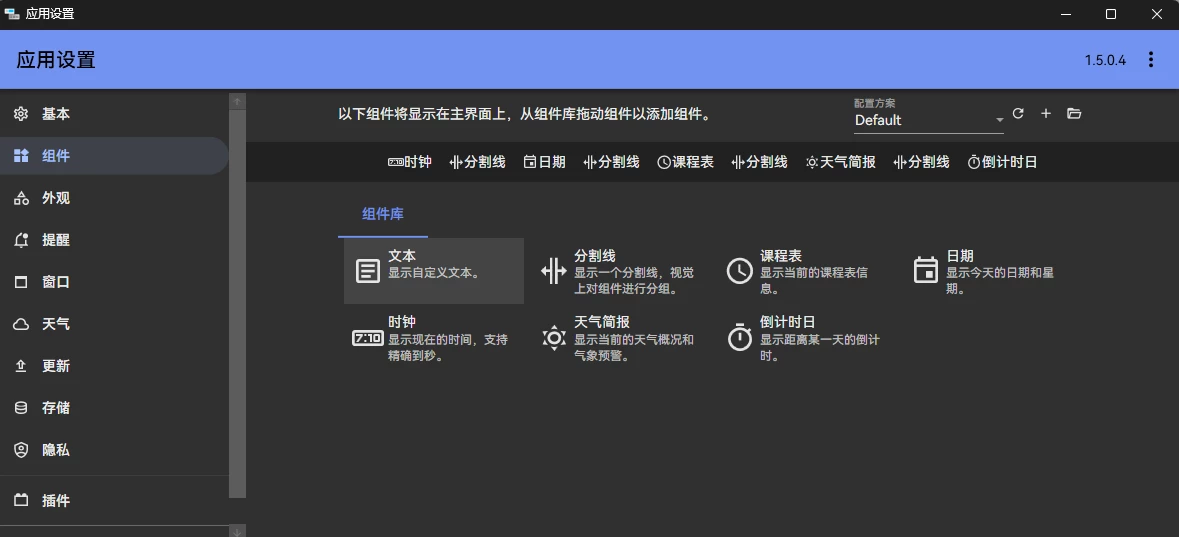This screenshot has width=1179, height=537.
Task: Select 倒计时日 component in the top bar
Action: coord(1002,162)
